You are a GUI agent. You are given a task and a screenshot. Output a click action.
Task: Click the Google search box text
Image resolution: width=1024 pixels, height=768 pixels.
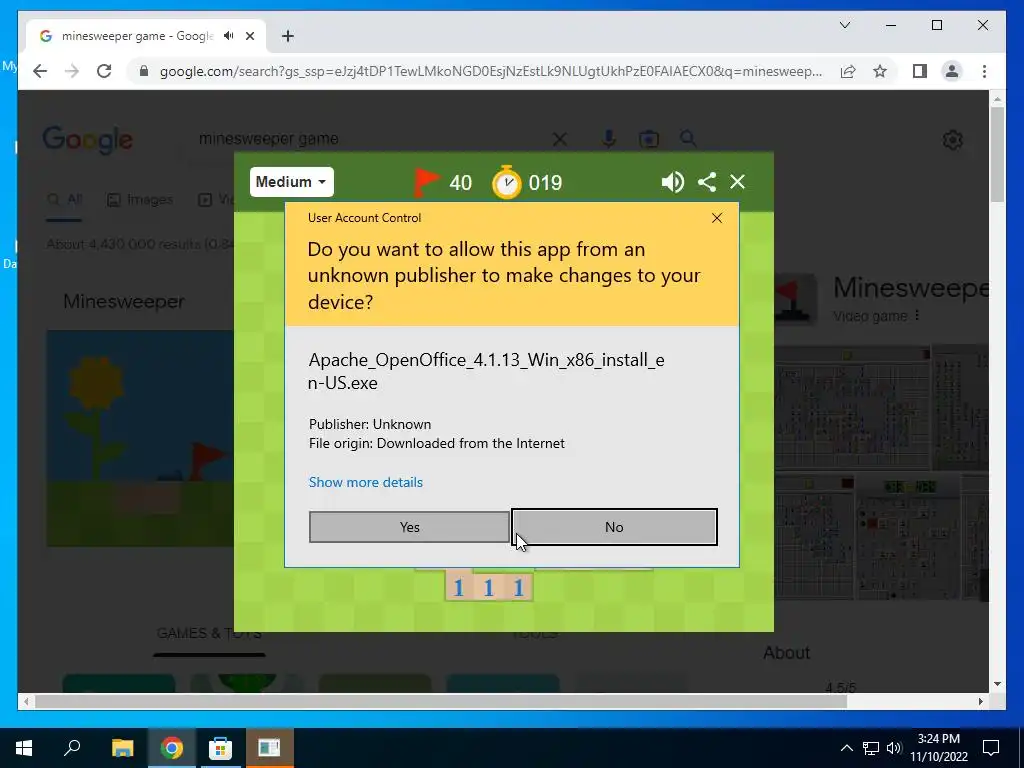click(268, 138)
